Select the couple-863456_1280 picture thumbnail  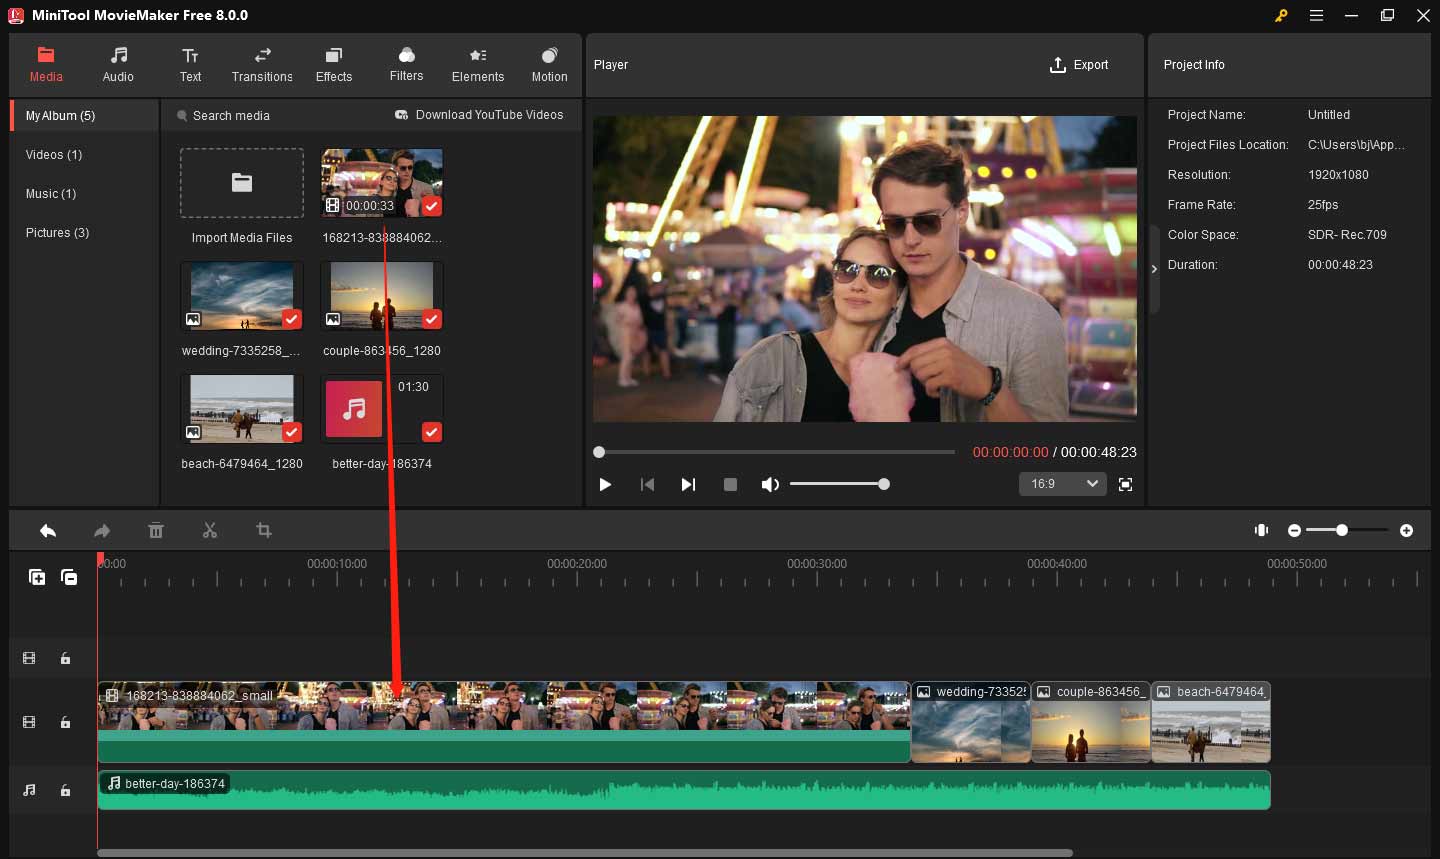pyautogui.click(x=382, y=296)
